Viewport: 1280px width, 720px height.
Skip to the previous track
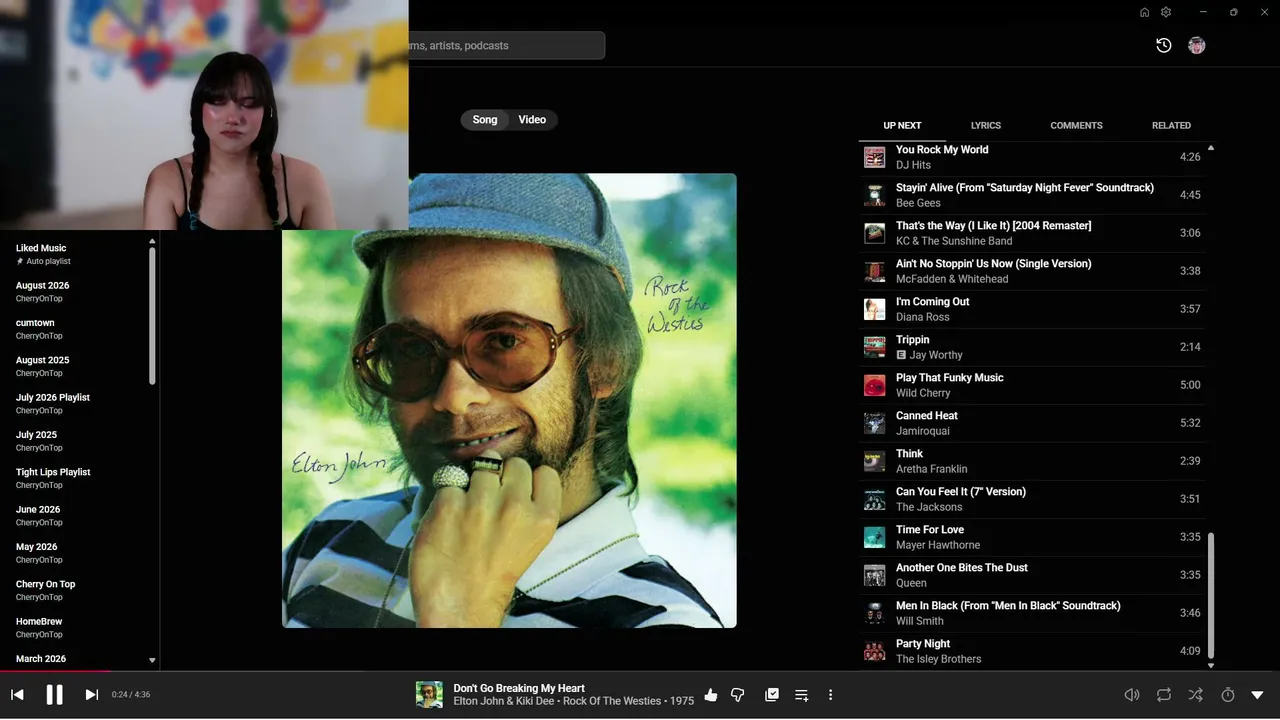tap(17, 695)
